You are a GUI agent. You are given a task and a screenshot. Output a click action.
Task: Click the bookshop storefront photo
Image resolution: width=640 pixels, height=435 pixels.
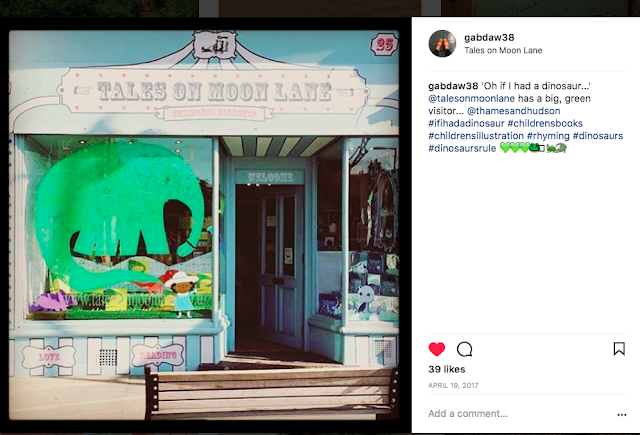(204, 225)
